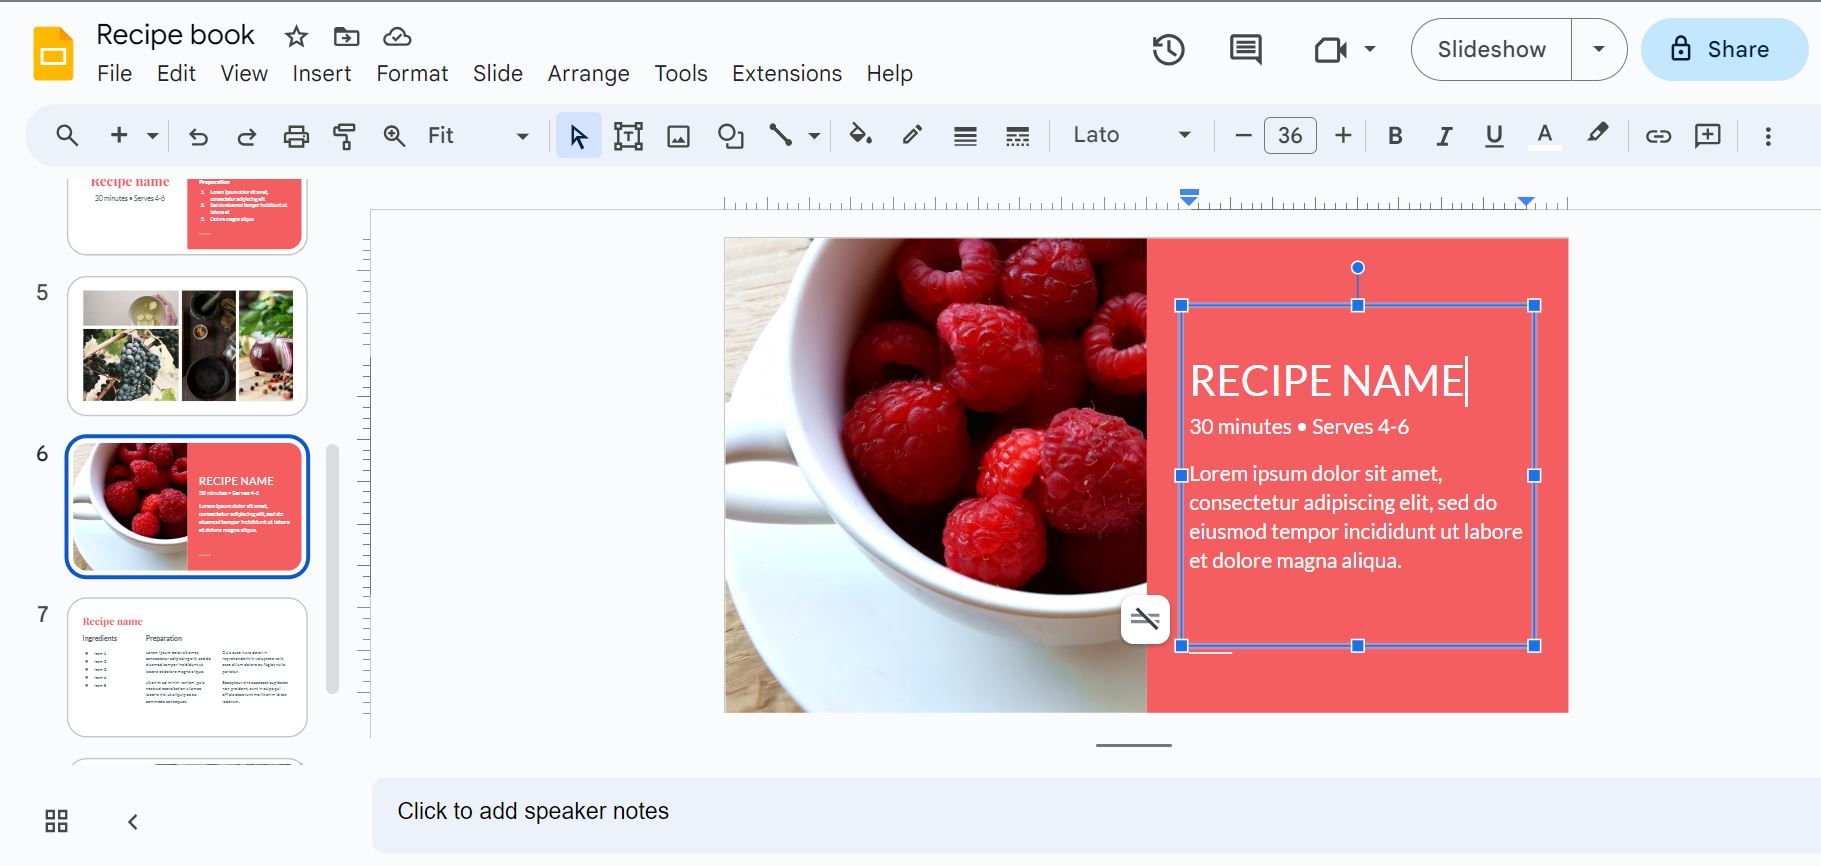Click the insert link icon

click(x=1658, y=136)
